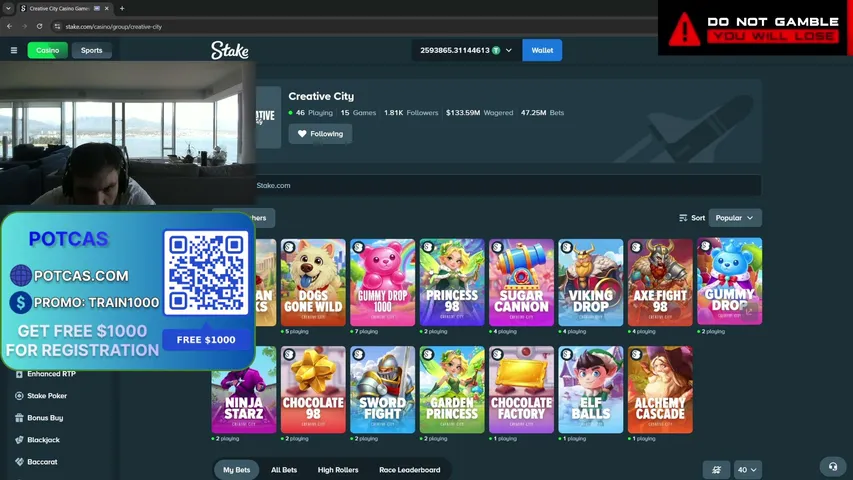Open the browser tab list chevron
This screenshot has height=480, width=853.
[x=8, y=8]
